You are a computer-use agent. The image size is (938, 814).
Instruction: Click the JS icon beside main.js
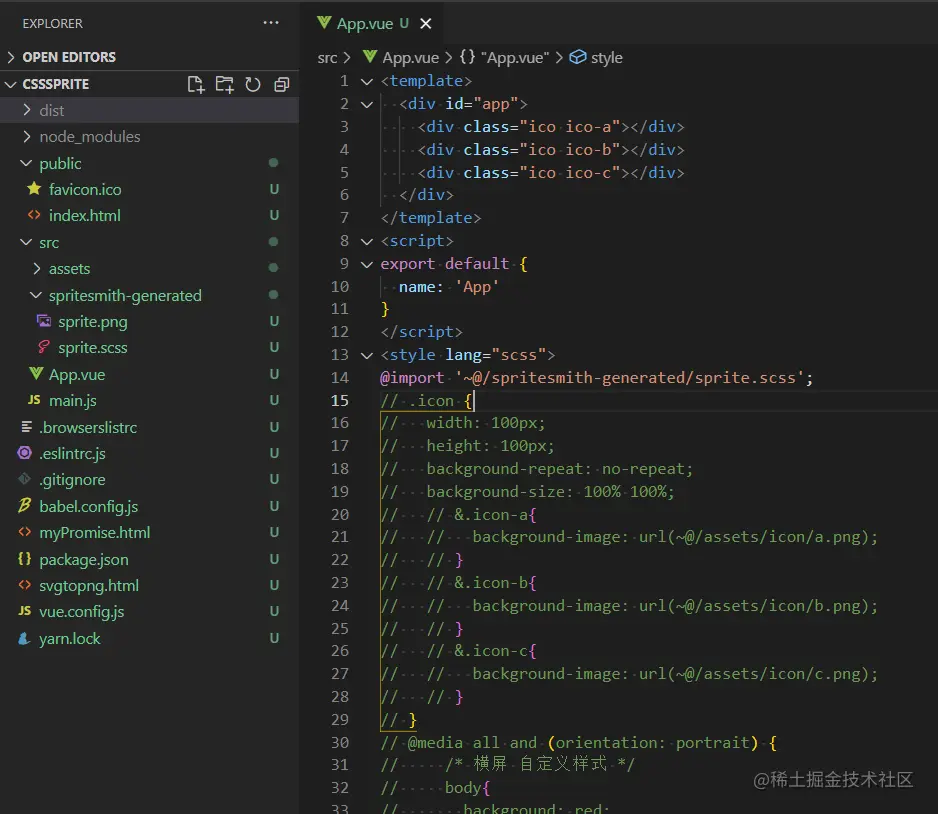click(34, 400)
